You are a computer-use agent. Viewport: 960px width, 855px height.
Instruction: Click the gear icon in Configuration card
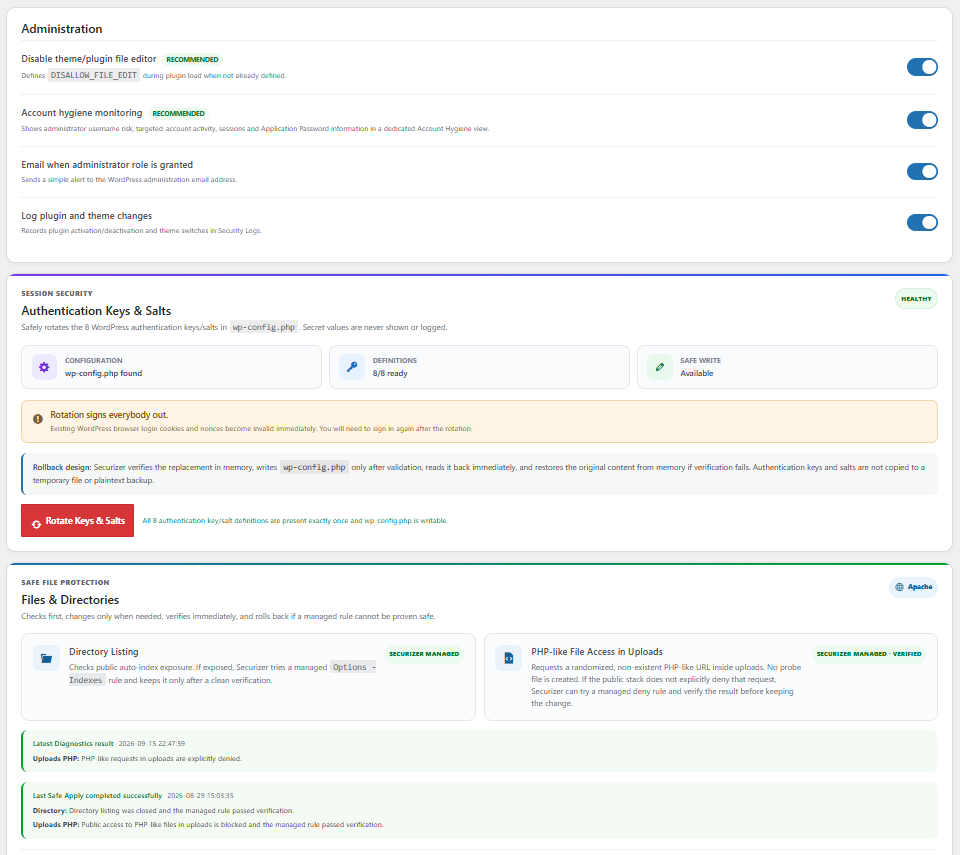44,367
